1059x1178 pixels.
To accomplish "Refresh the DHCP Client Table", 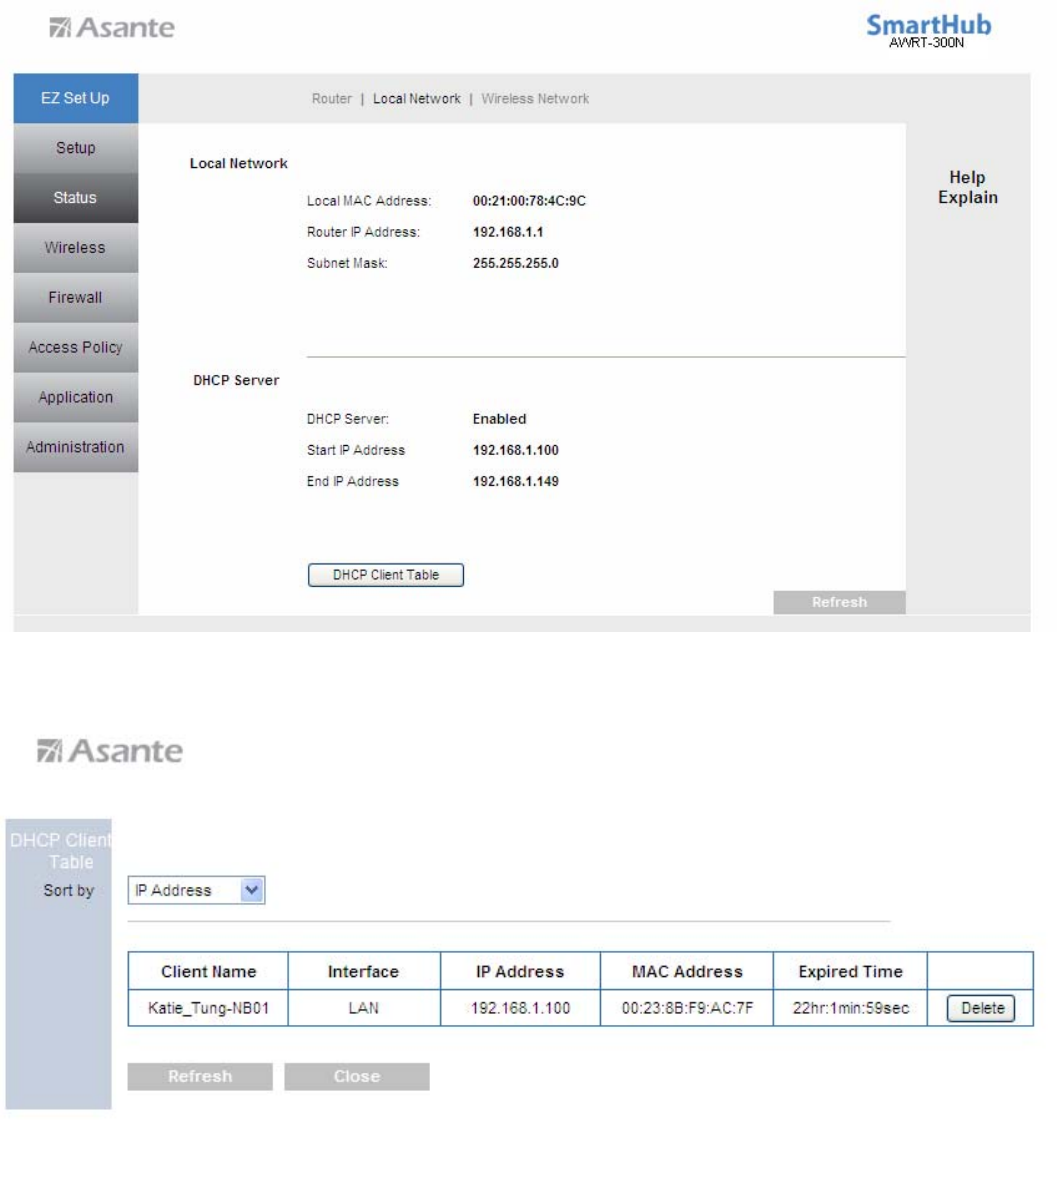I will [x=200, y=1076].
